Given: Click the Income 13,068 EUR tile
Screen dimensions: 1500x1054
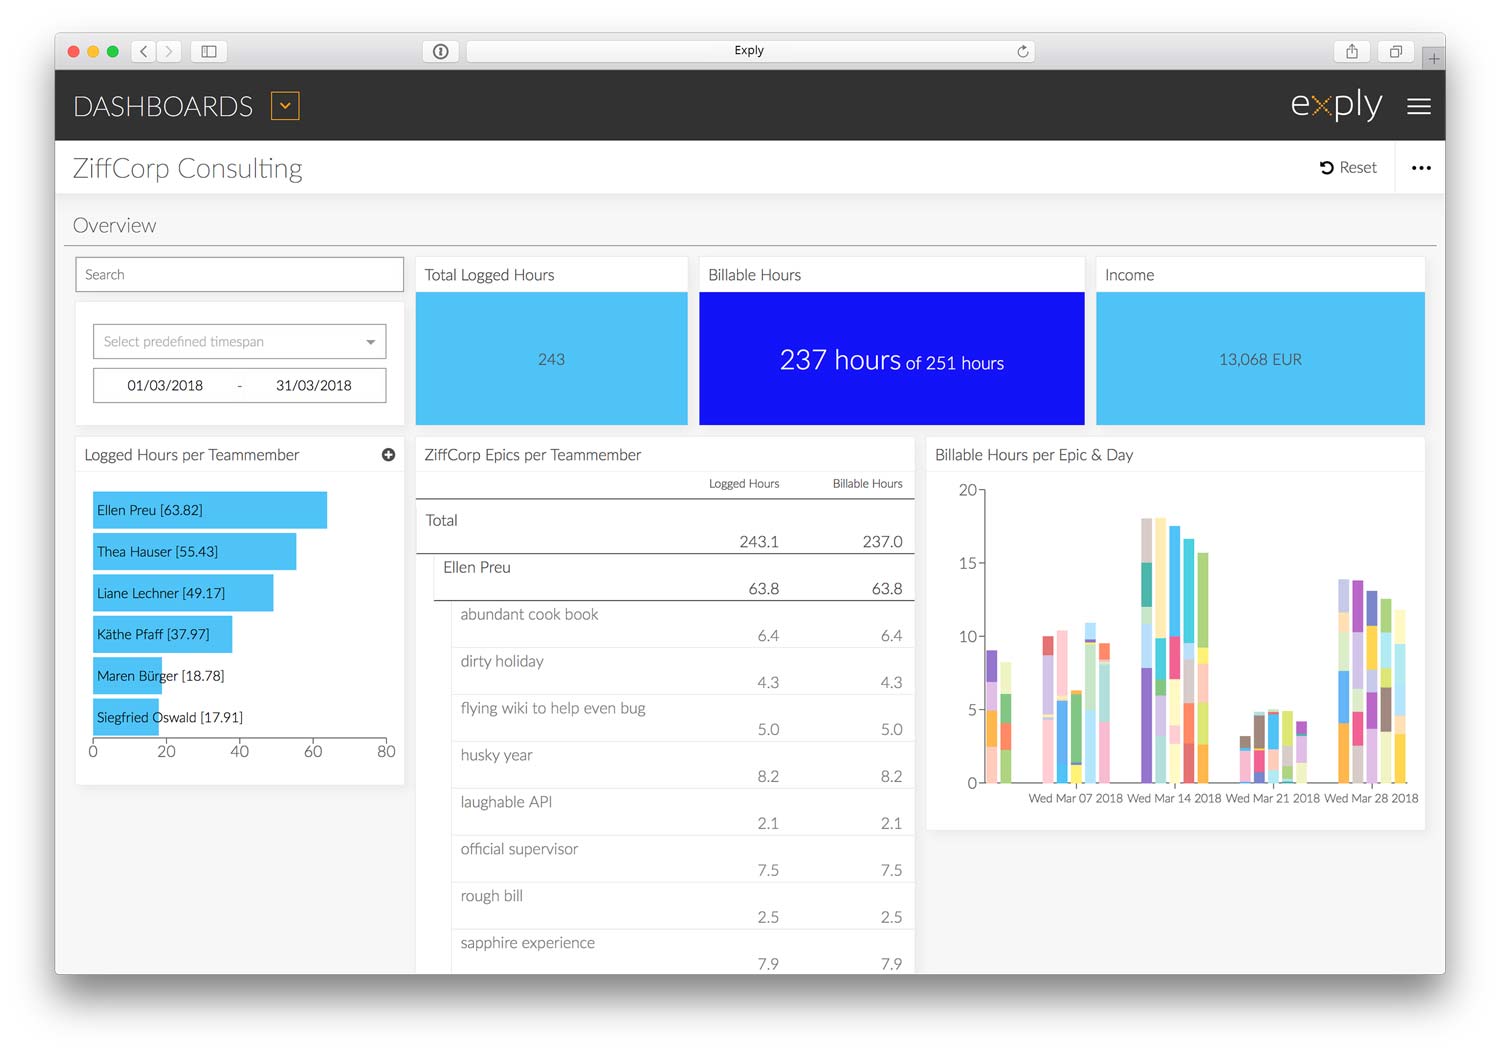Looking at the screenshot, I should 1260,359.
